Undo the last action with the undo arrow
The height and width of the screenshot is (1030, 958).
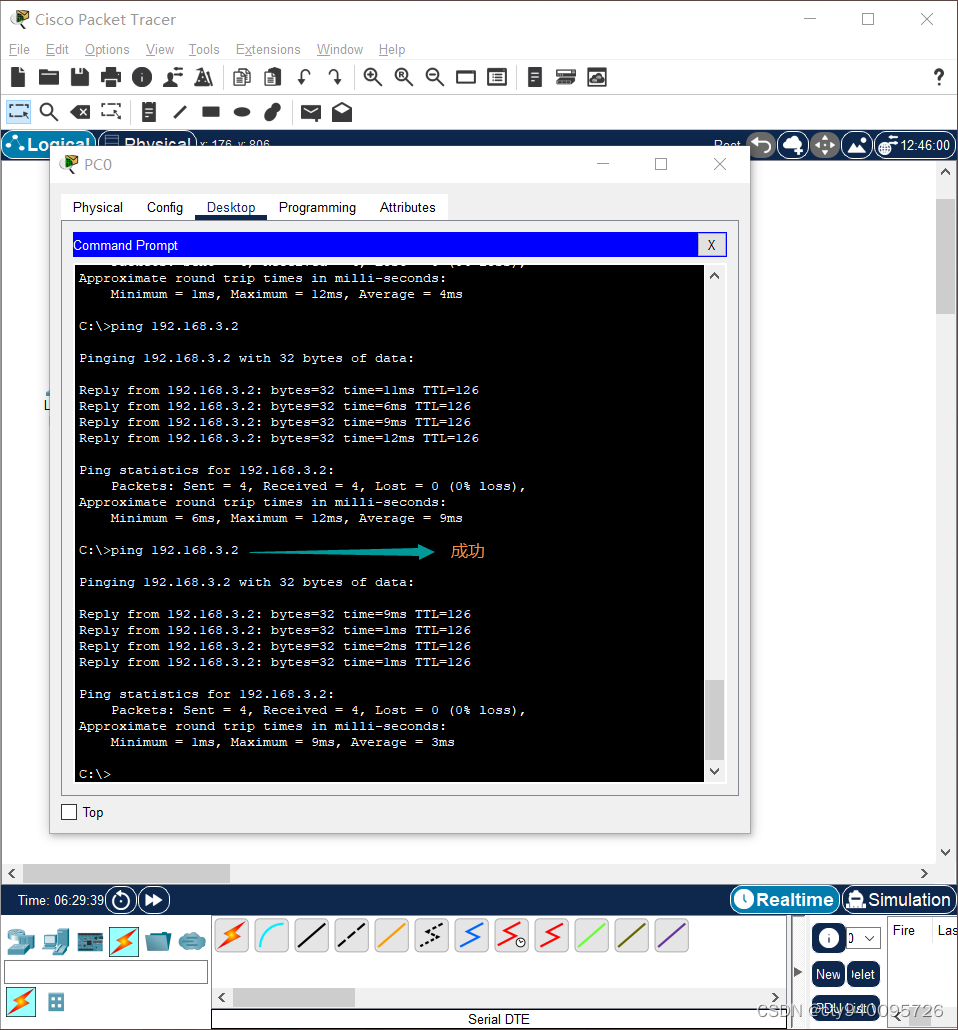point(304,78)
